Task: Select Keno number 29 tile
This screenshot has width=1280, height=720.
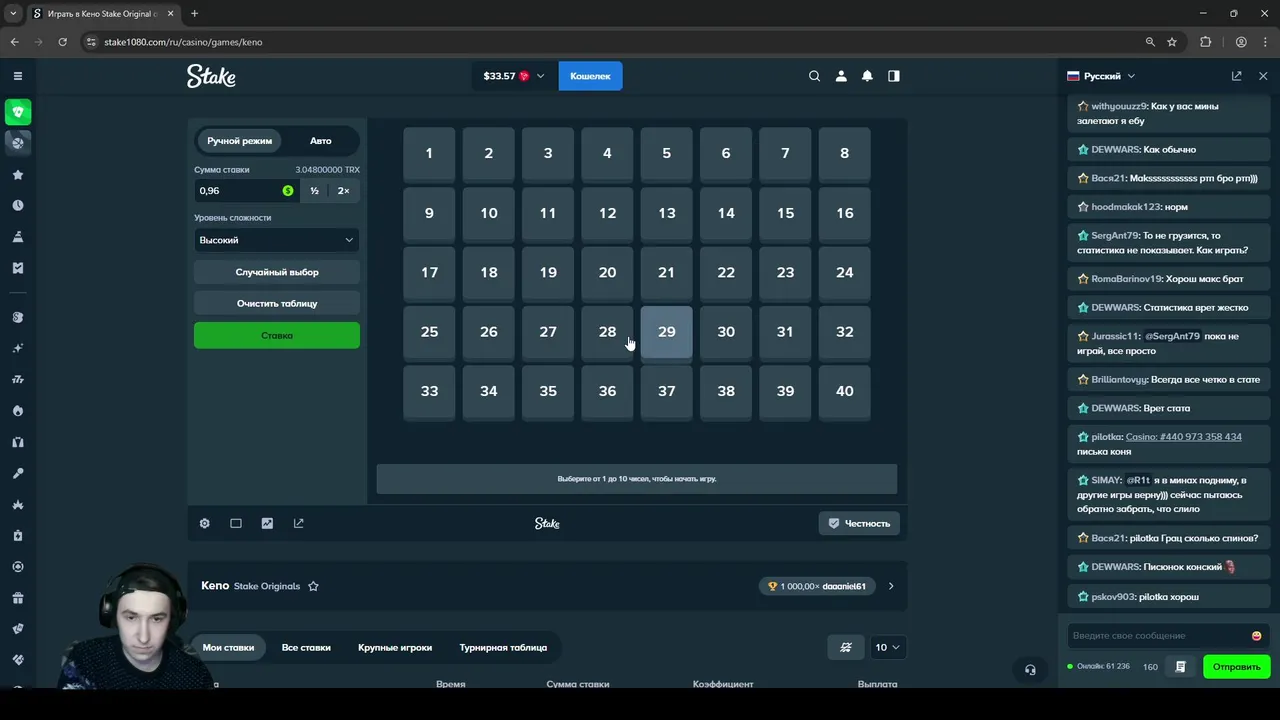Action: pos(667,332)
